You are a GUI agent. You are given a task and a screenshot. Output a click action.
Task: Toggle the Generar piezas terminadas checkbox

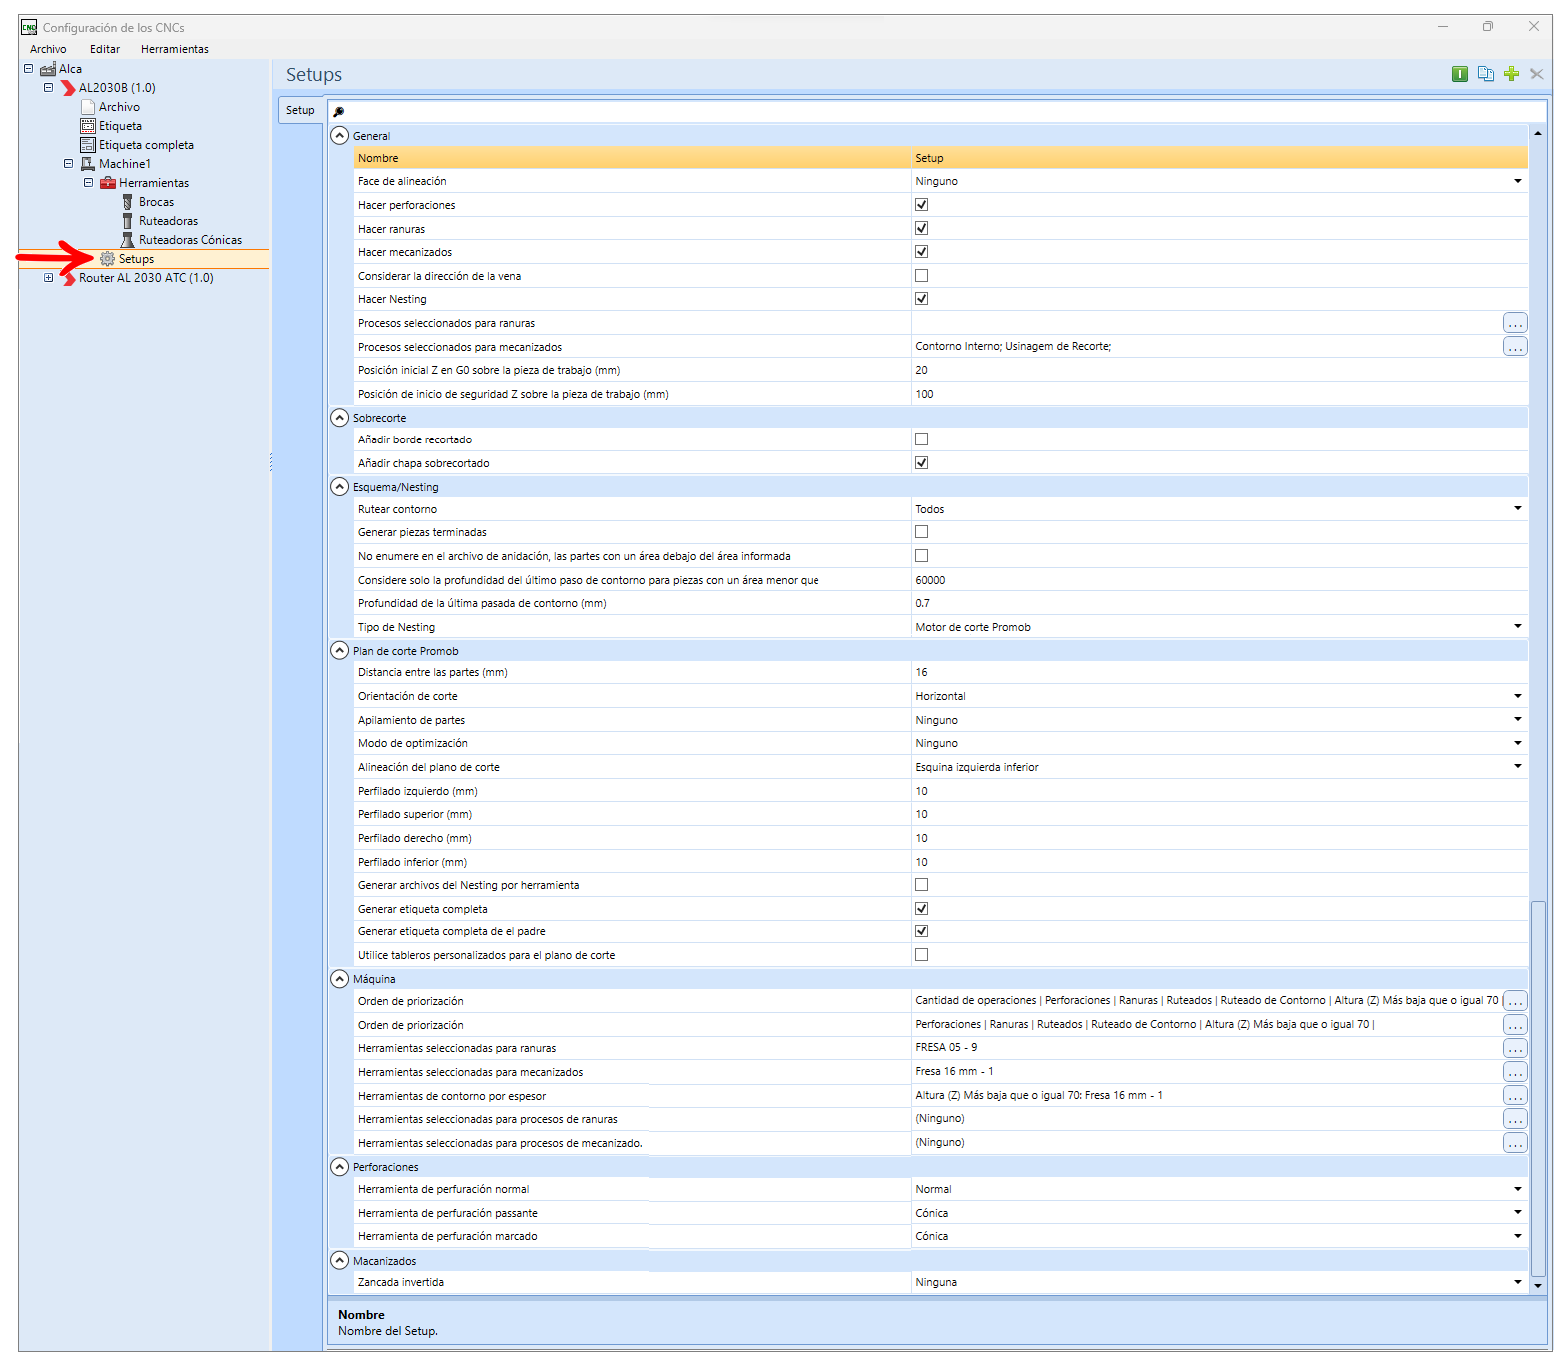pyautogui.click(x=921, y=532)
